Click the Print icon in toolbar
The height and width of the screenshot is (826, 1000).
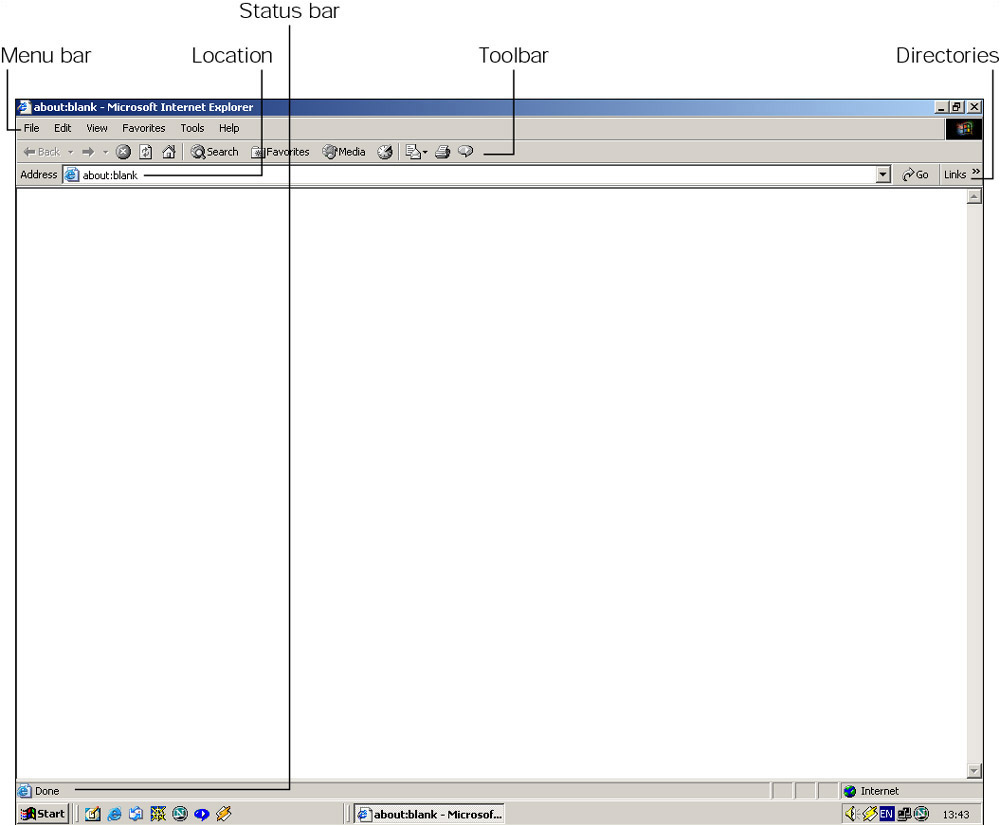442,152
